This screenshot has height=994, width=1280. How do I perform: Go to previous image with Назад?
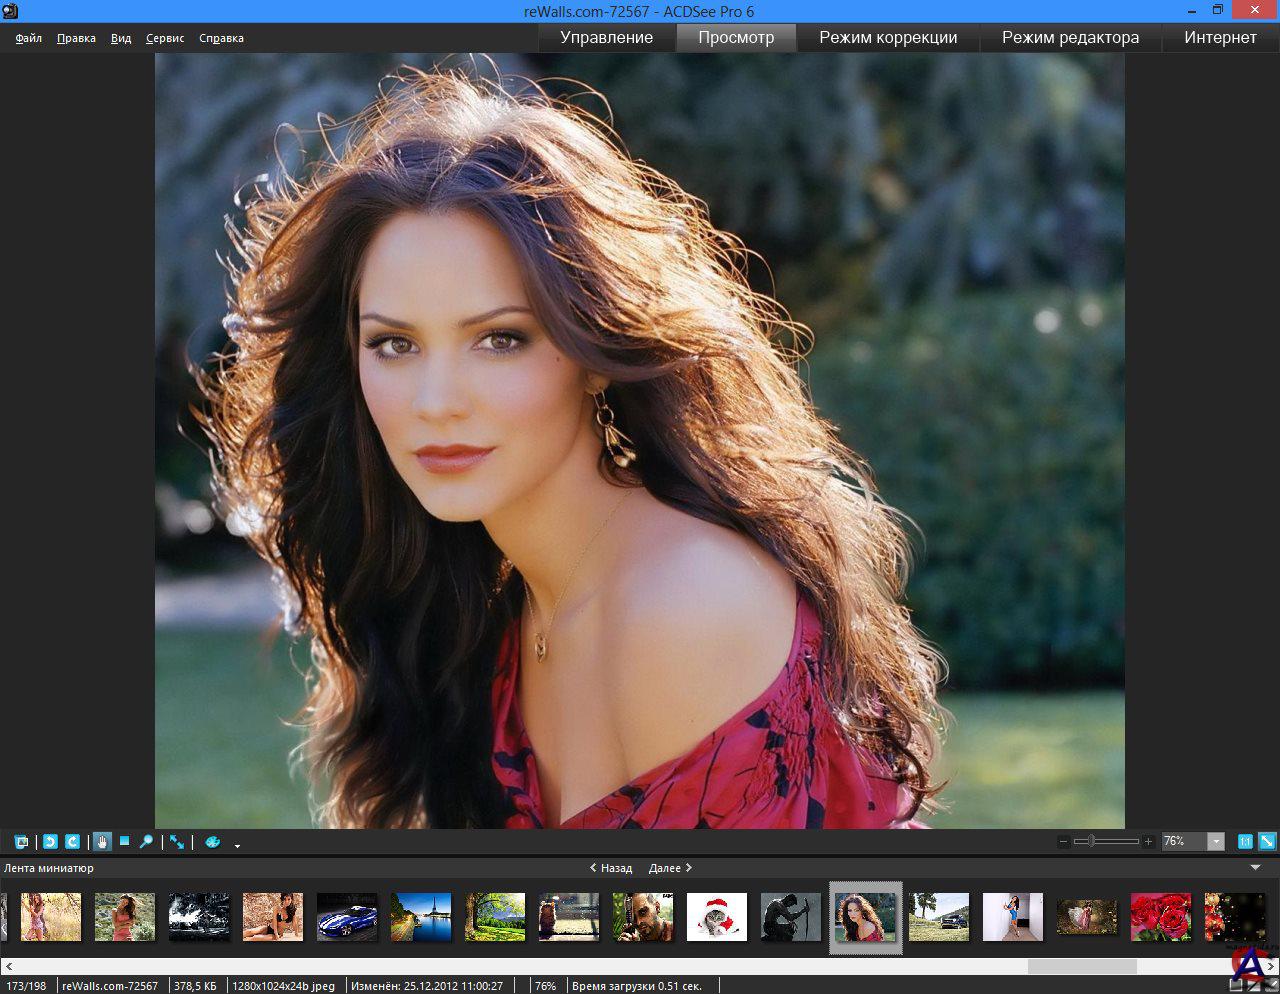pyautogui.click(x=611, y=868)
